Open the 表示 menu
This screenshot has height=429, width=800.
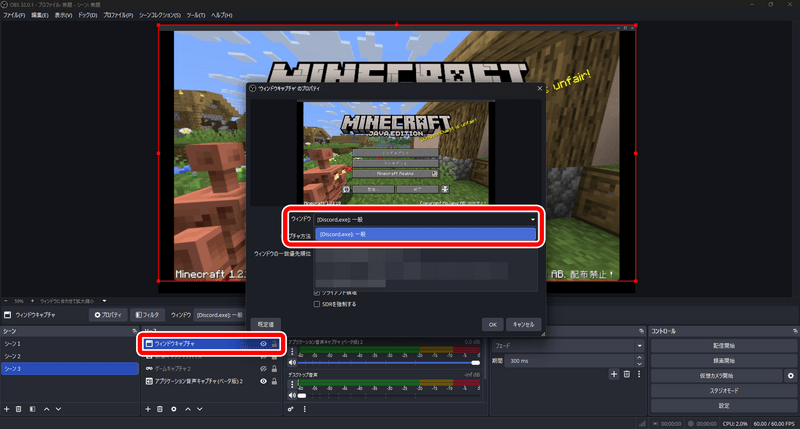pos(63,15)
